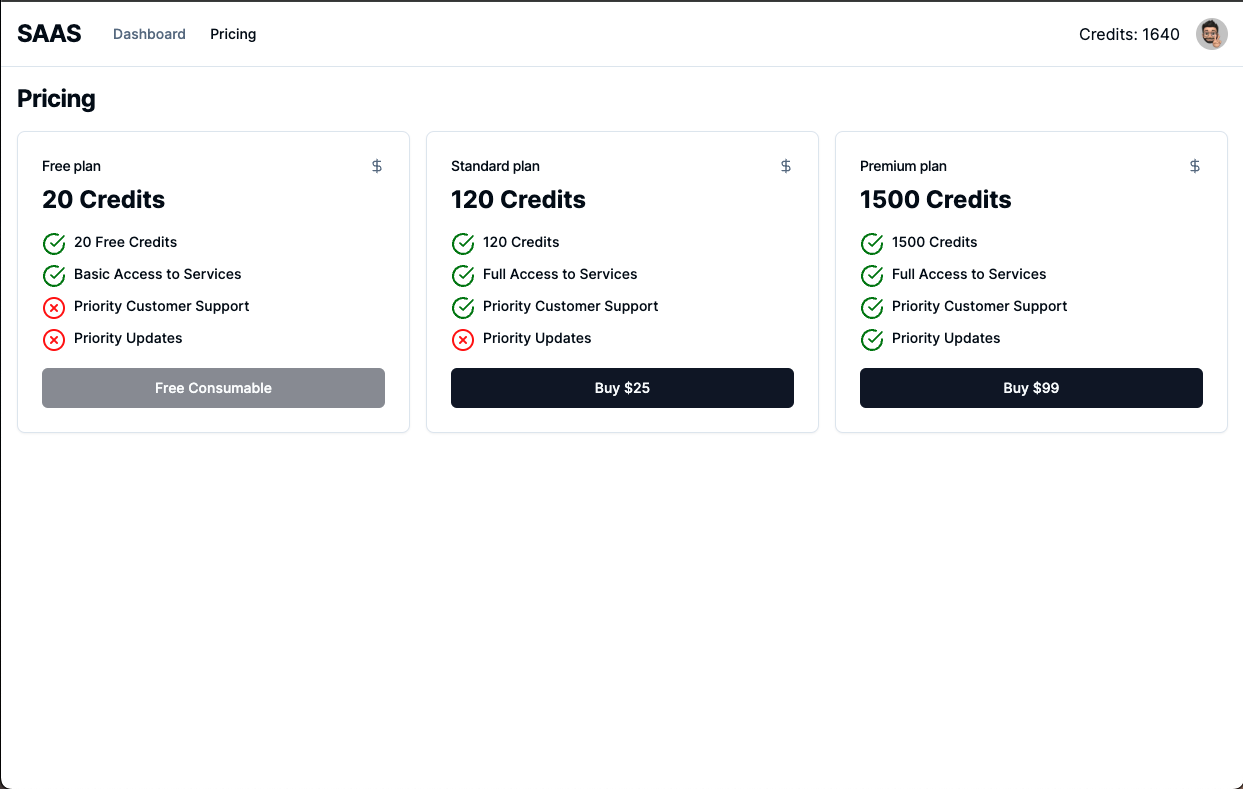Image resolution: width=1243 pixels, height=789 pixels.
Task: Open the Dashboard page
Action: [x=149, y=33]
